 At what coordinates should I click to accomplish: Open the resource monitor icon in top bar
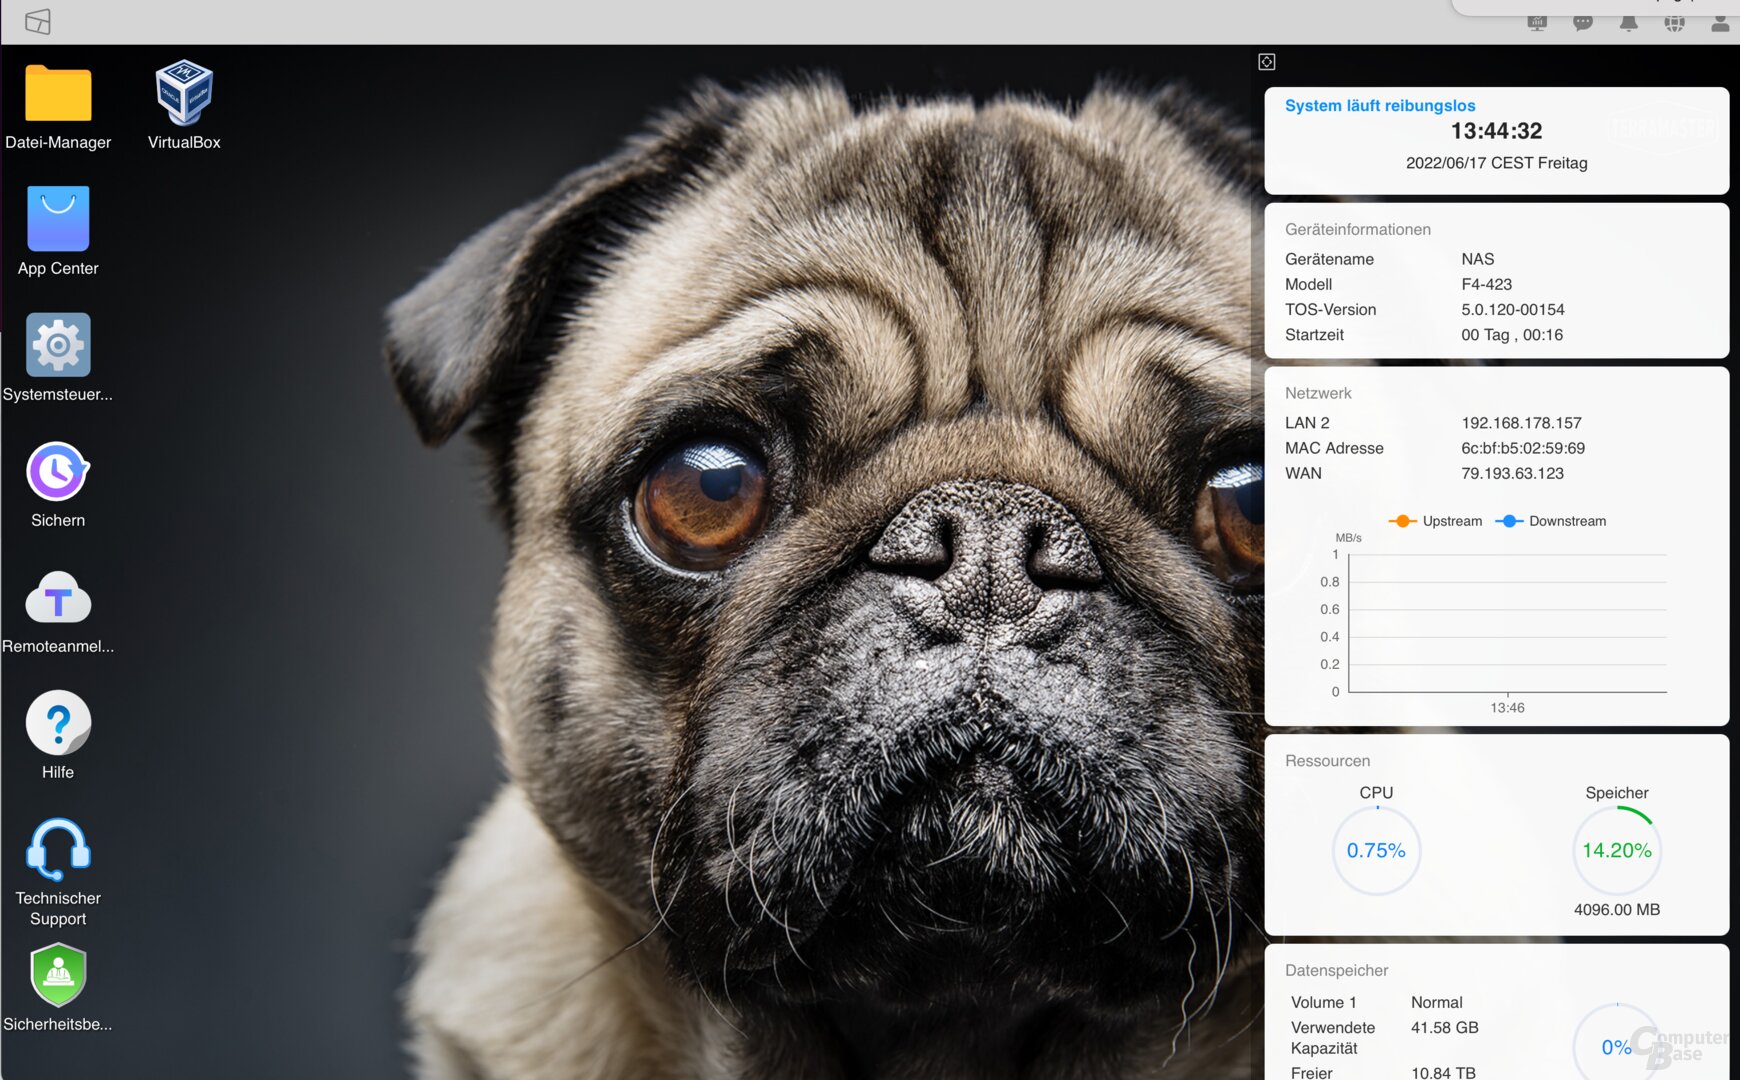coord(1537,22)
